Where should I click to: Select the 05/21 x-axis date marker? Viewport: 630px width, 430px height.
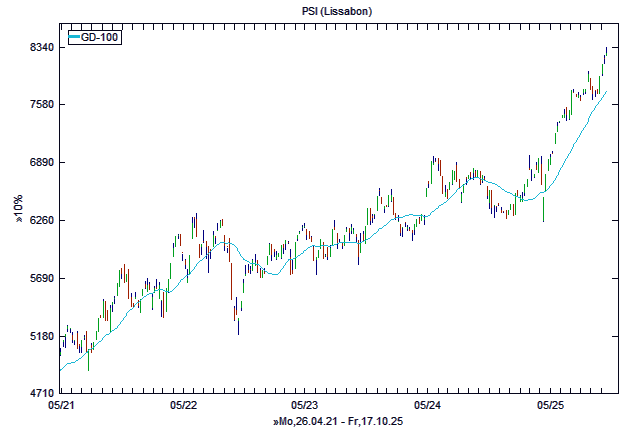click(61, 406)
